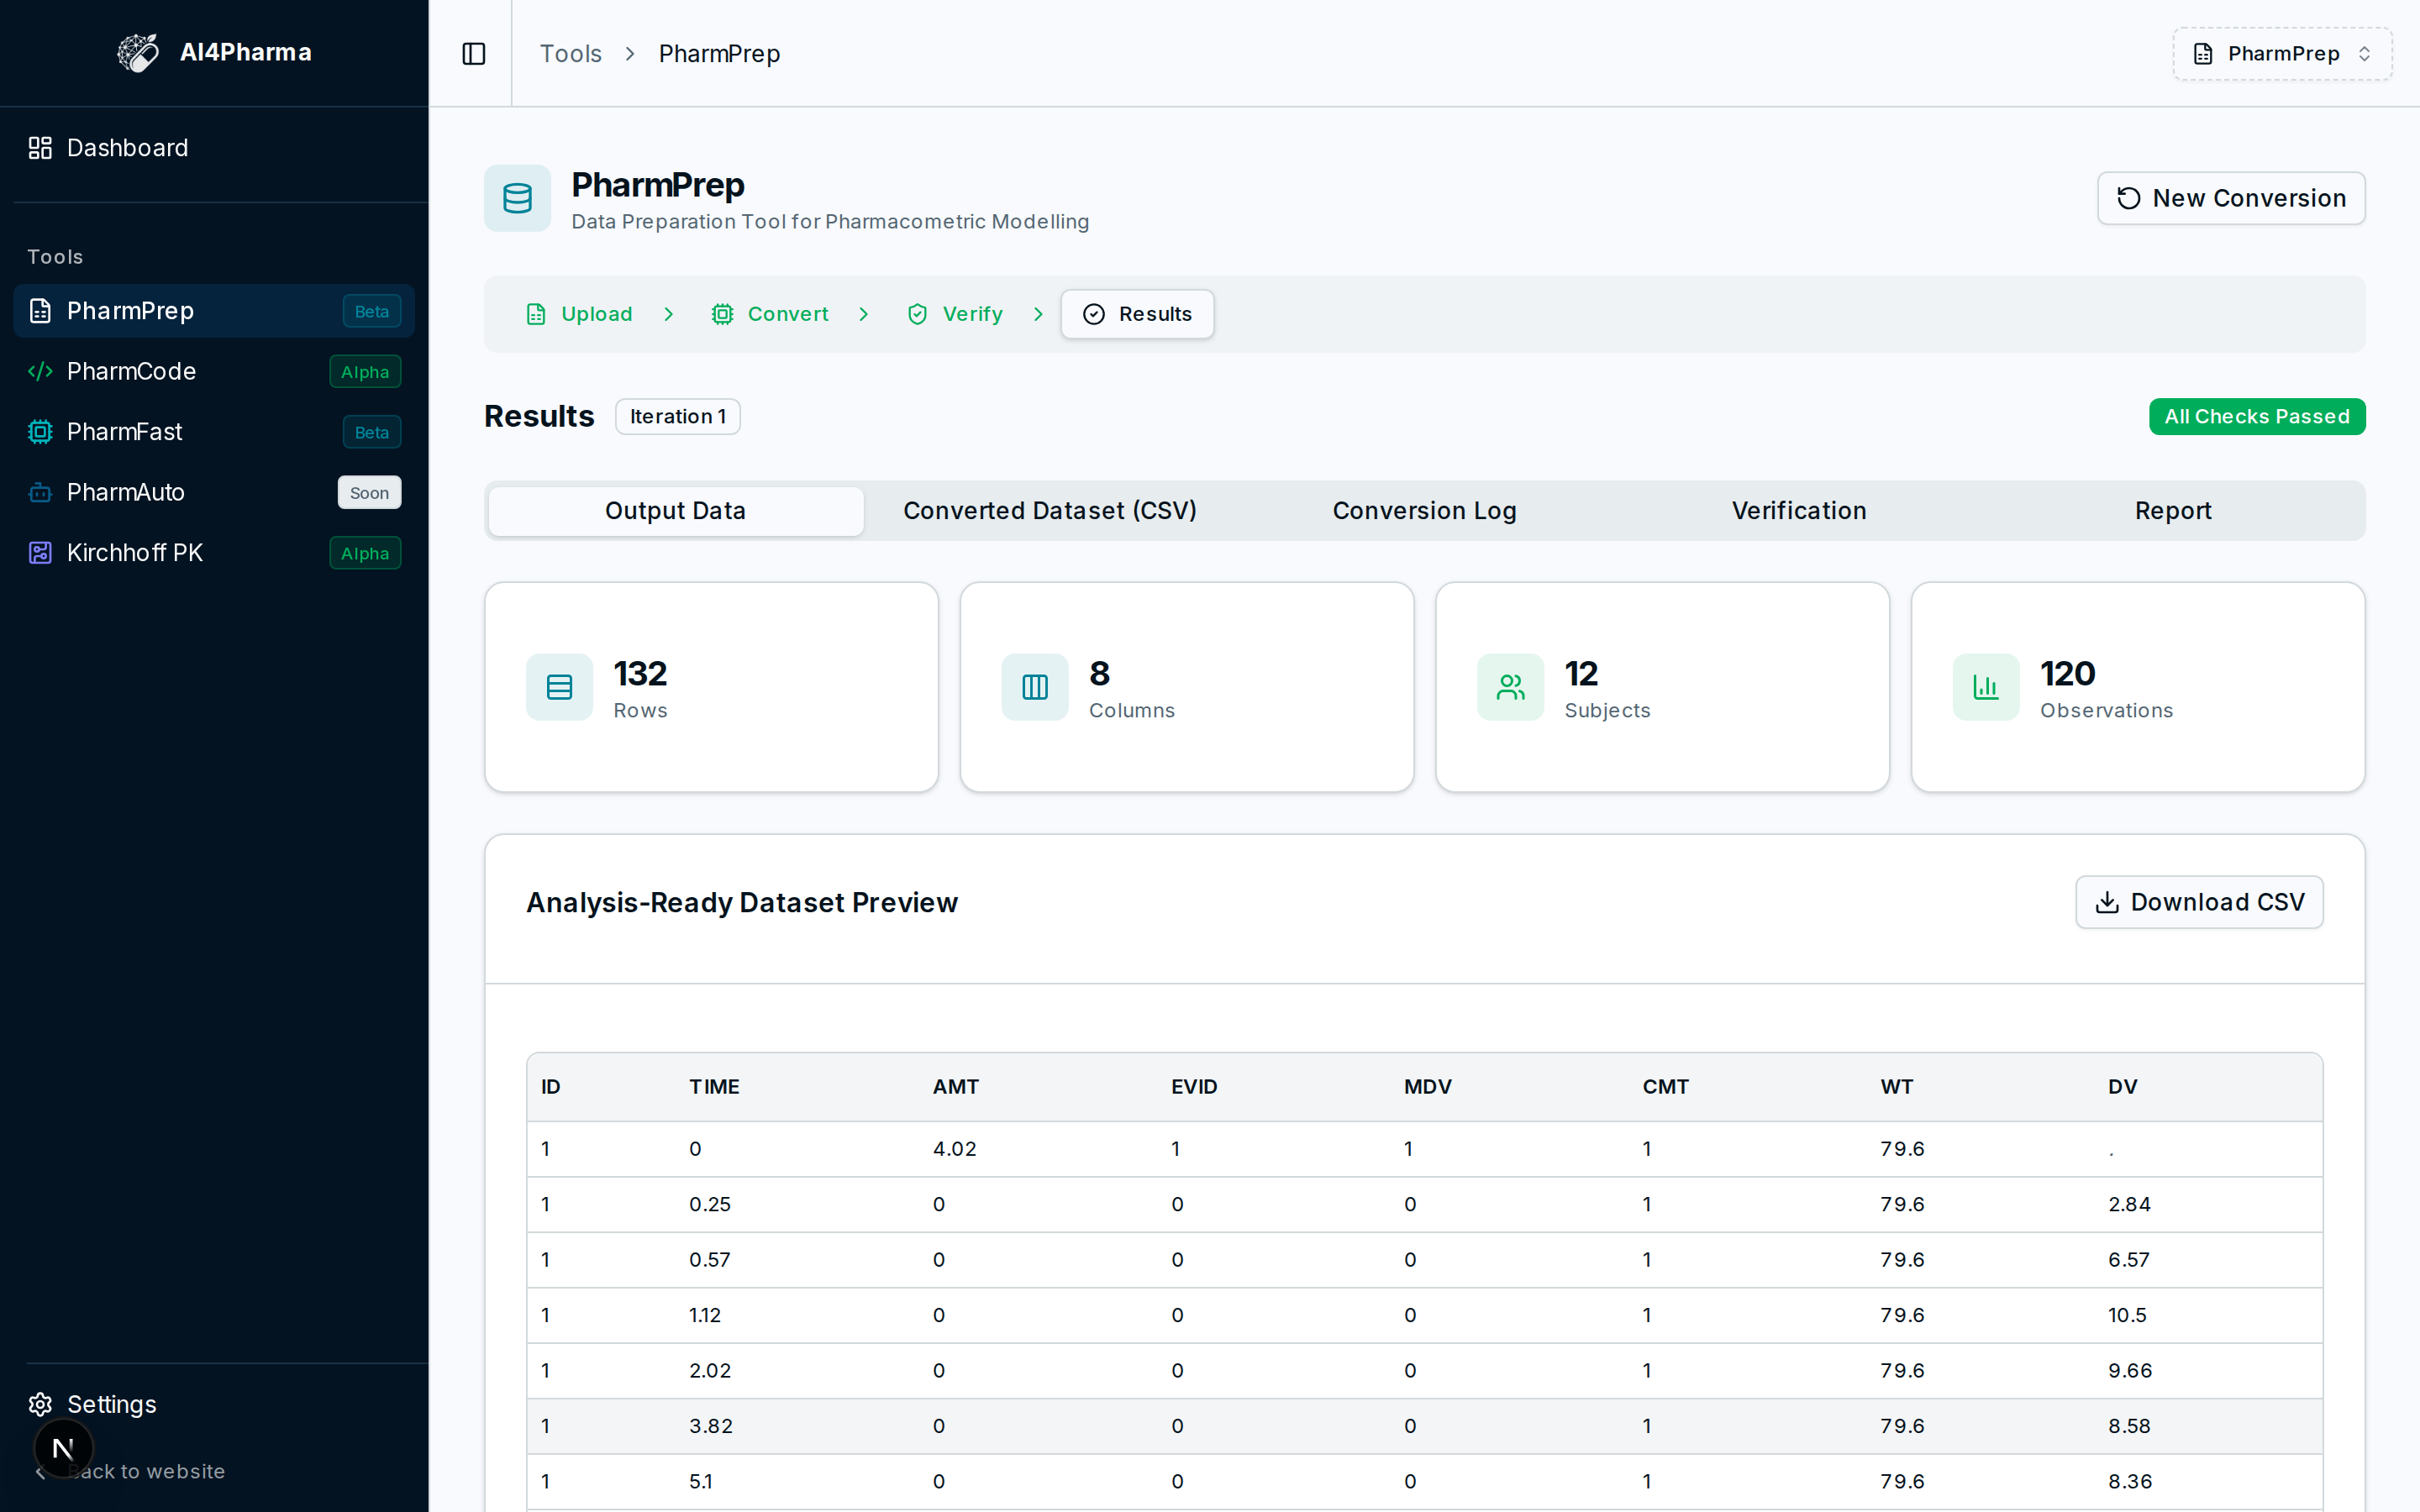This screenshot has height=1512, width=2420.
Task: Click the AI4Pharma logo icon
Action: click(138, 53)
